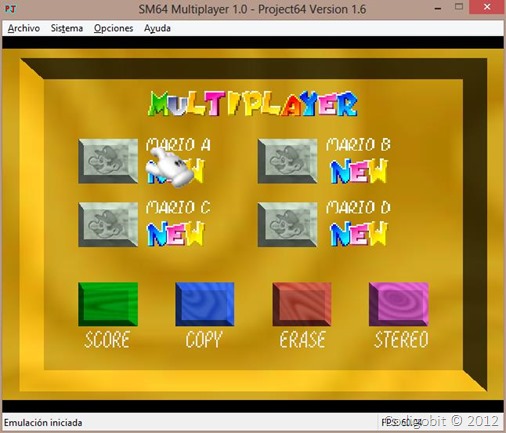Click the white glove cursor hand
506x433 pixels.
[171, 168]
